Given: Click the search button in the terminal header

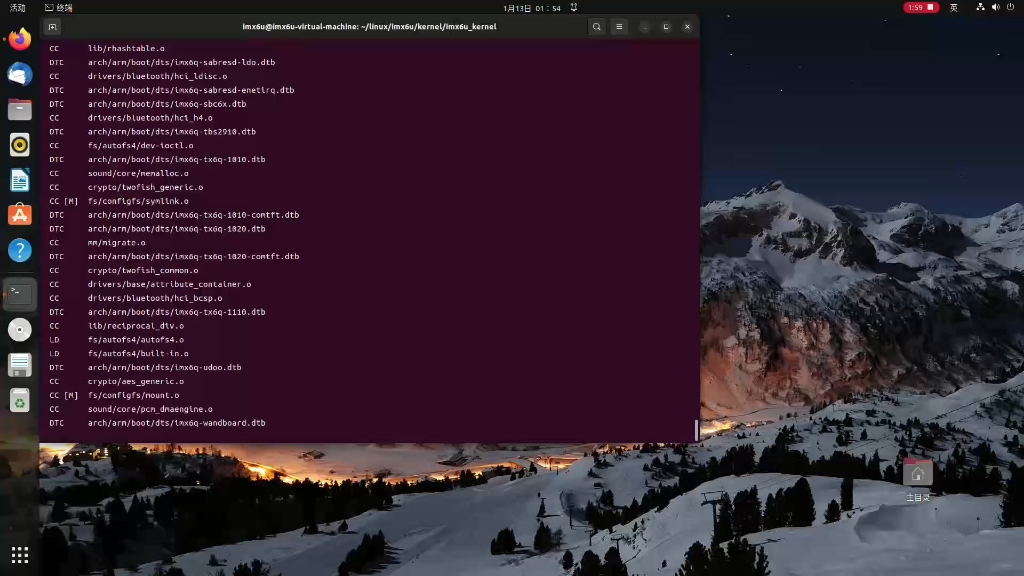Looking at the screenshot, I should click(x=597, y=27).
